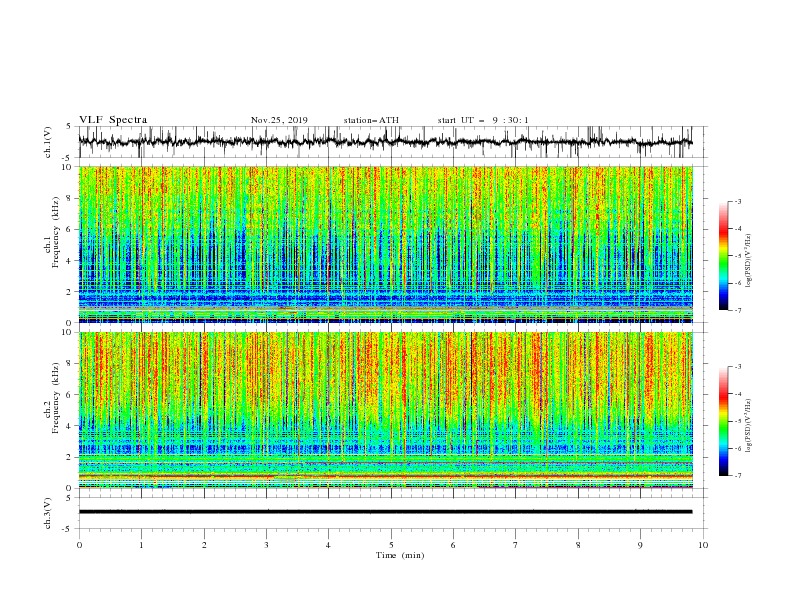792x612 pixels.
Task: Click the time axis tick label '9'
Action: (640, 545)
